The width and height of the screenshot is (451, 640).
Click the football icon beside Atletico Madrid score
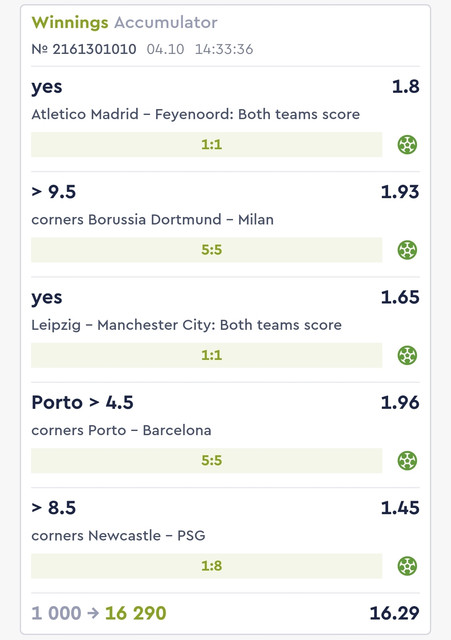407,144
